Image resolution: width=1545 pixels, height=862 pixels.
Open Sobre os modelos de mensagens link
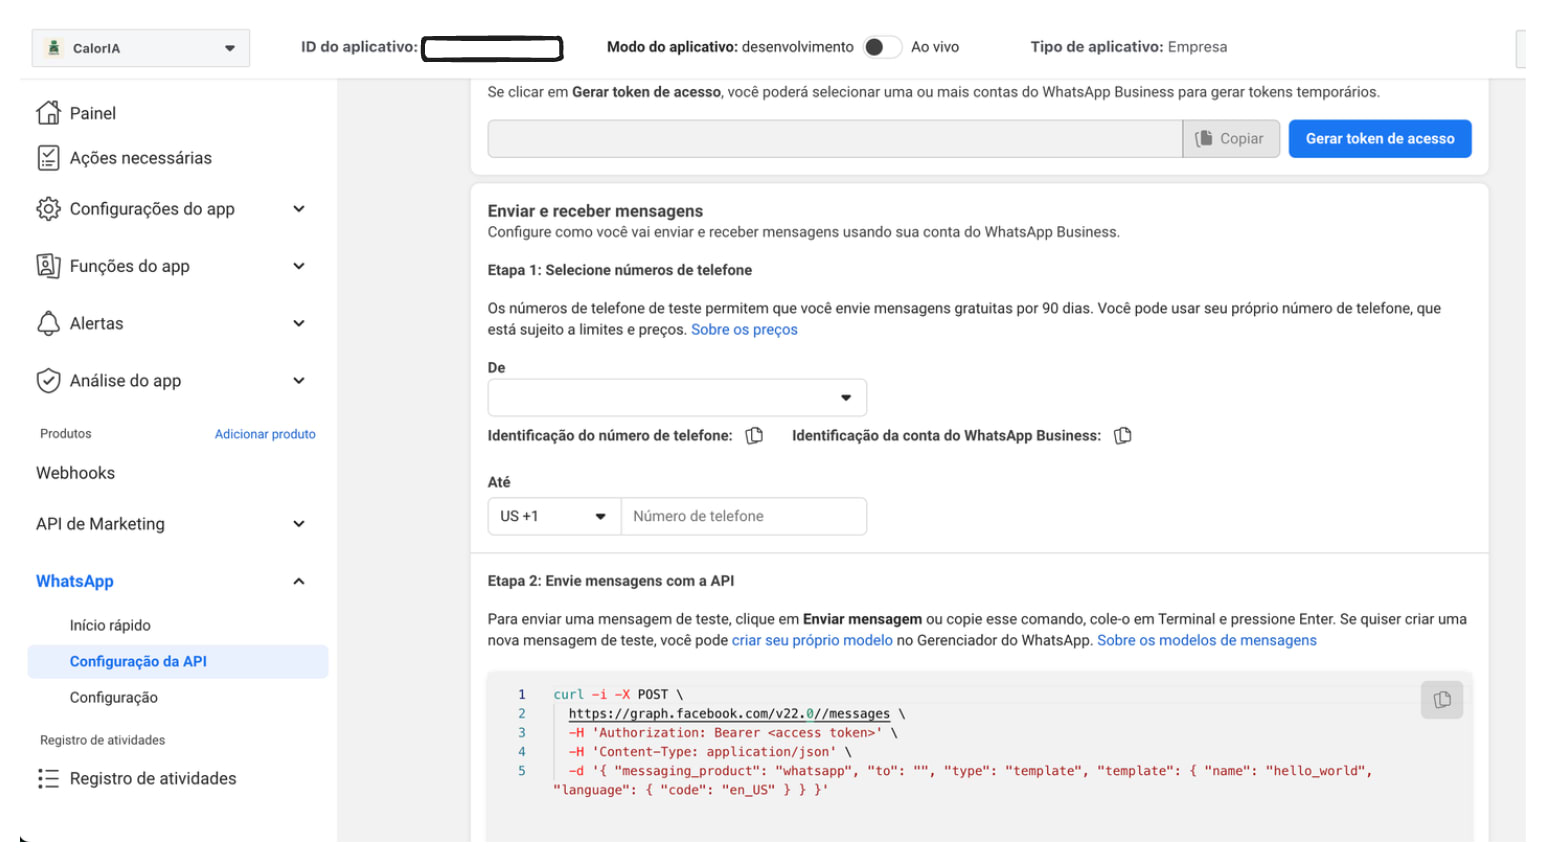click(x=1207, y=641)
